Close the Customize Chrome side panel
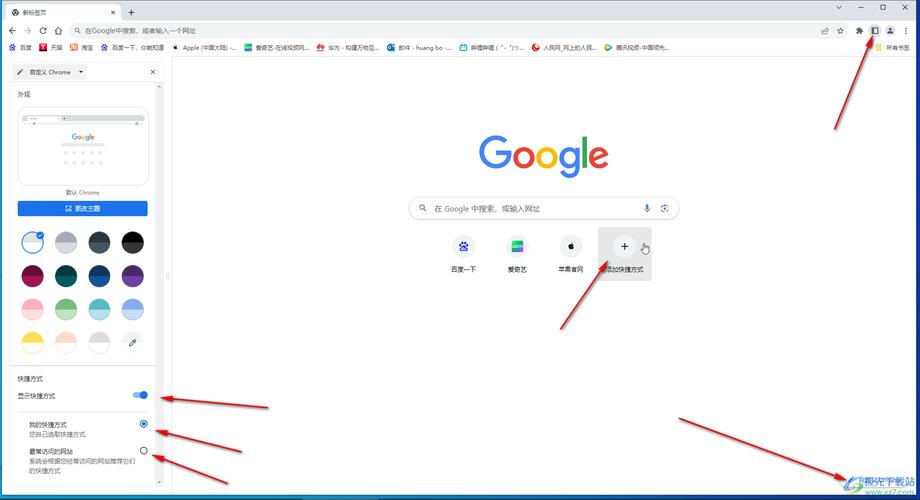Image resolution: width=920 pixels, height=500 pixels. tap(153, 72)
